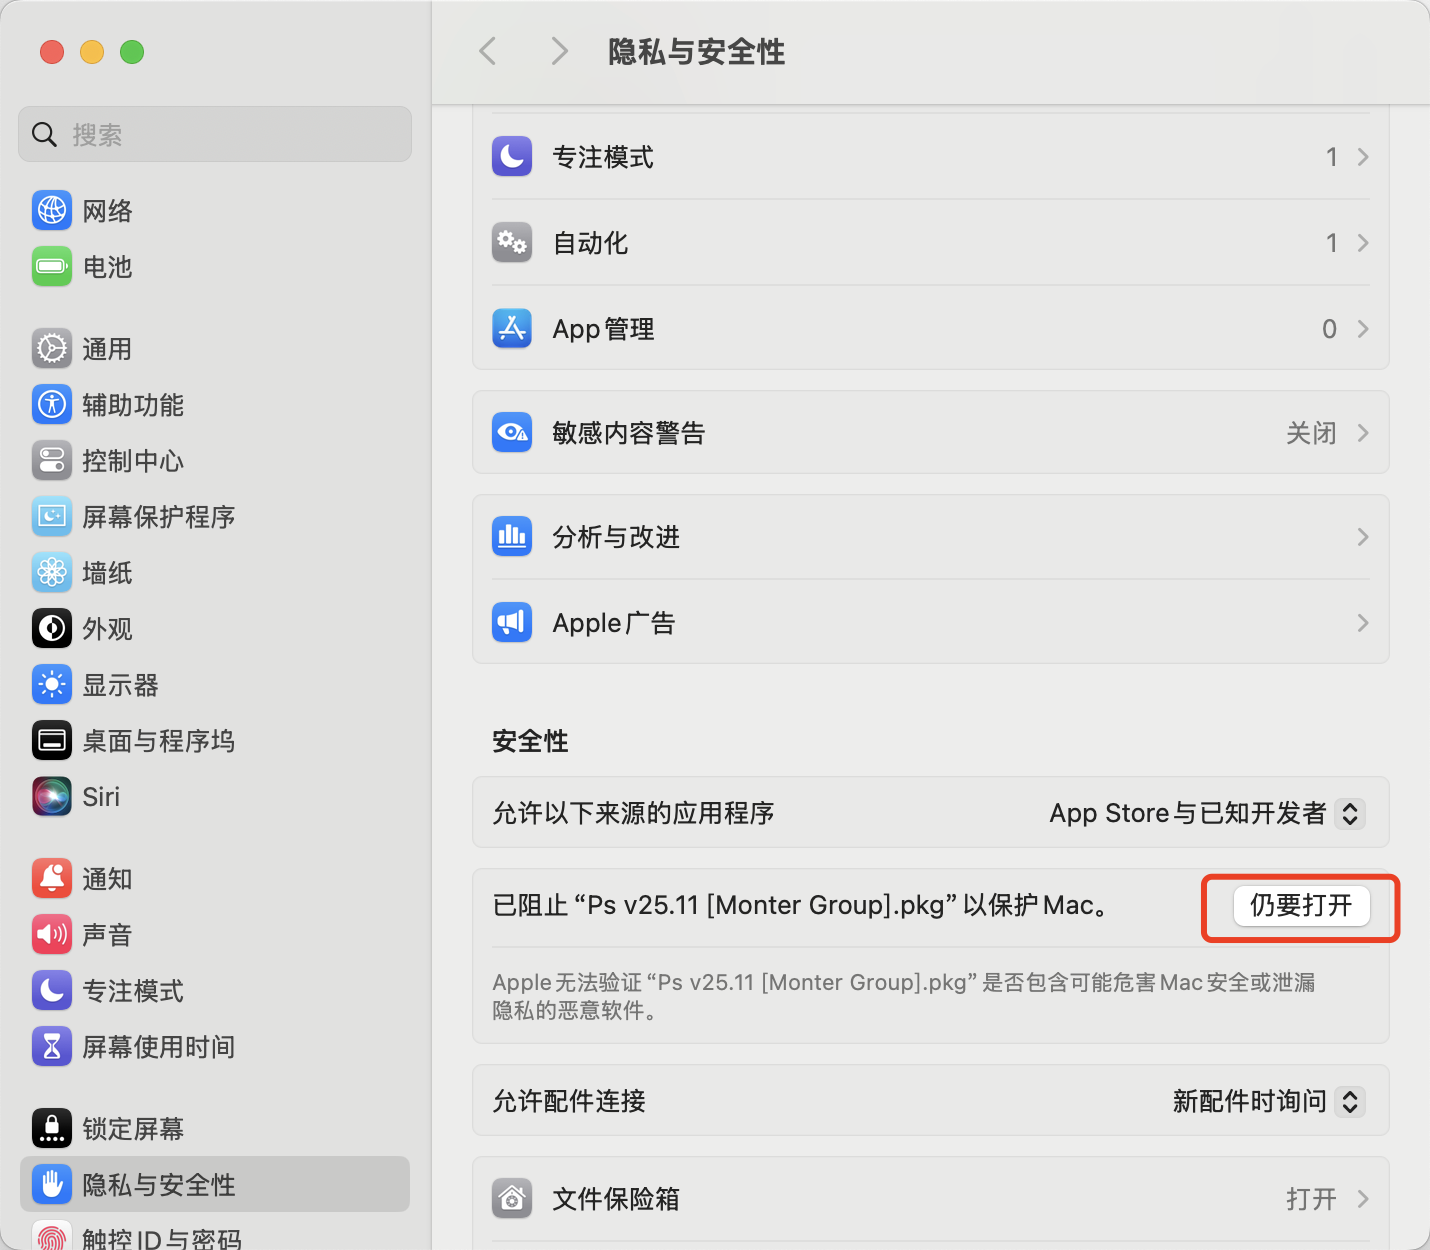Go back with the left arrow
The width and height of the screenshot is (1430, 1250).
(488, 51)
